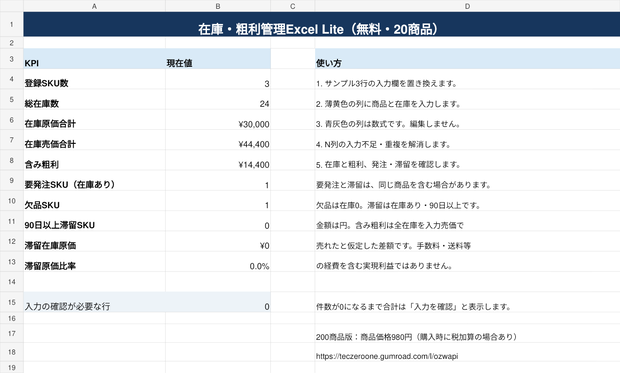620x373 pixels.
Task: Select cell '200商品版：商品価格980円'
Action: tap(467, 333)
